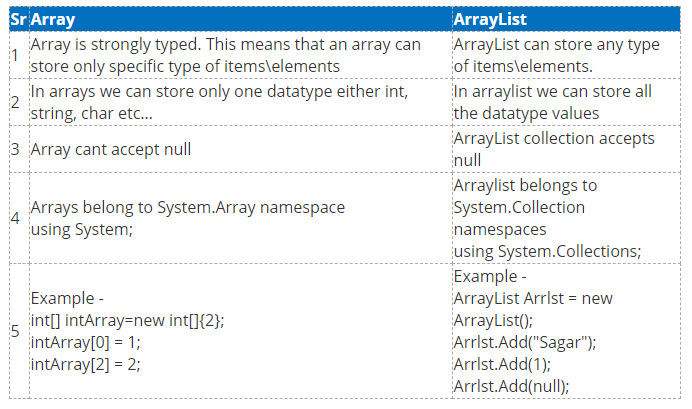Select row number 1 cell

click(19, 55)
